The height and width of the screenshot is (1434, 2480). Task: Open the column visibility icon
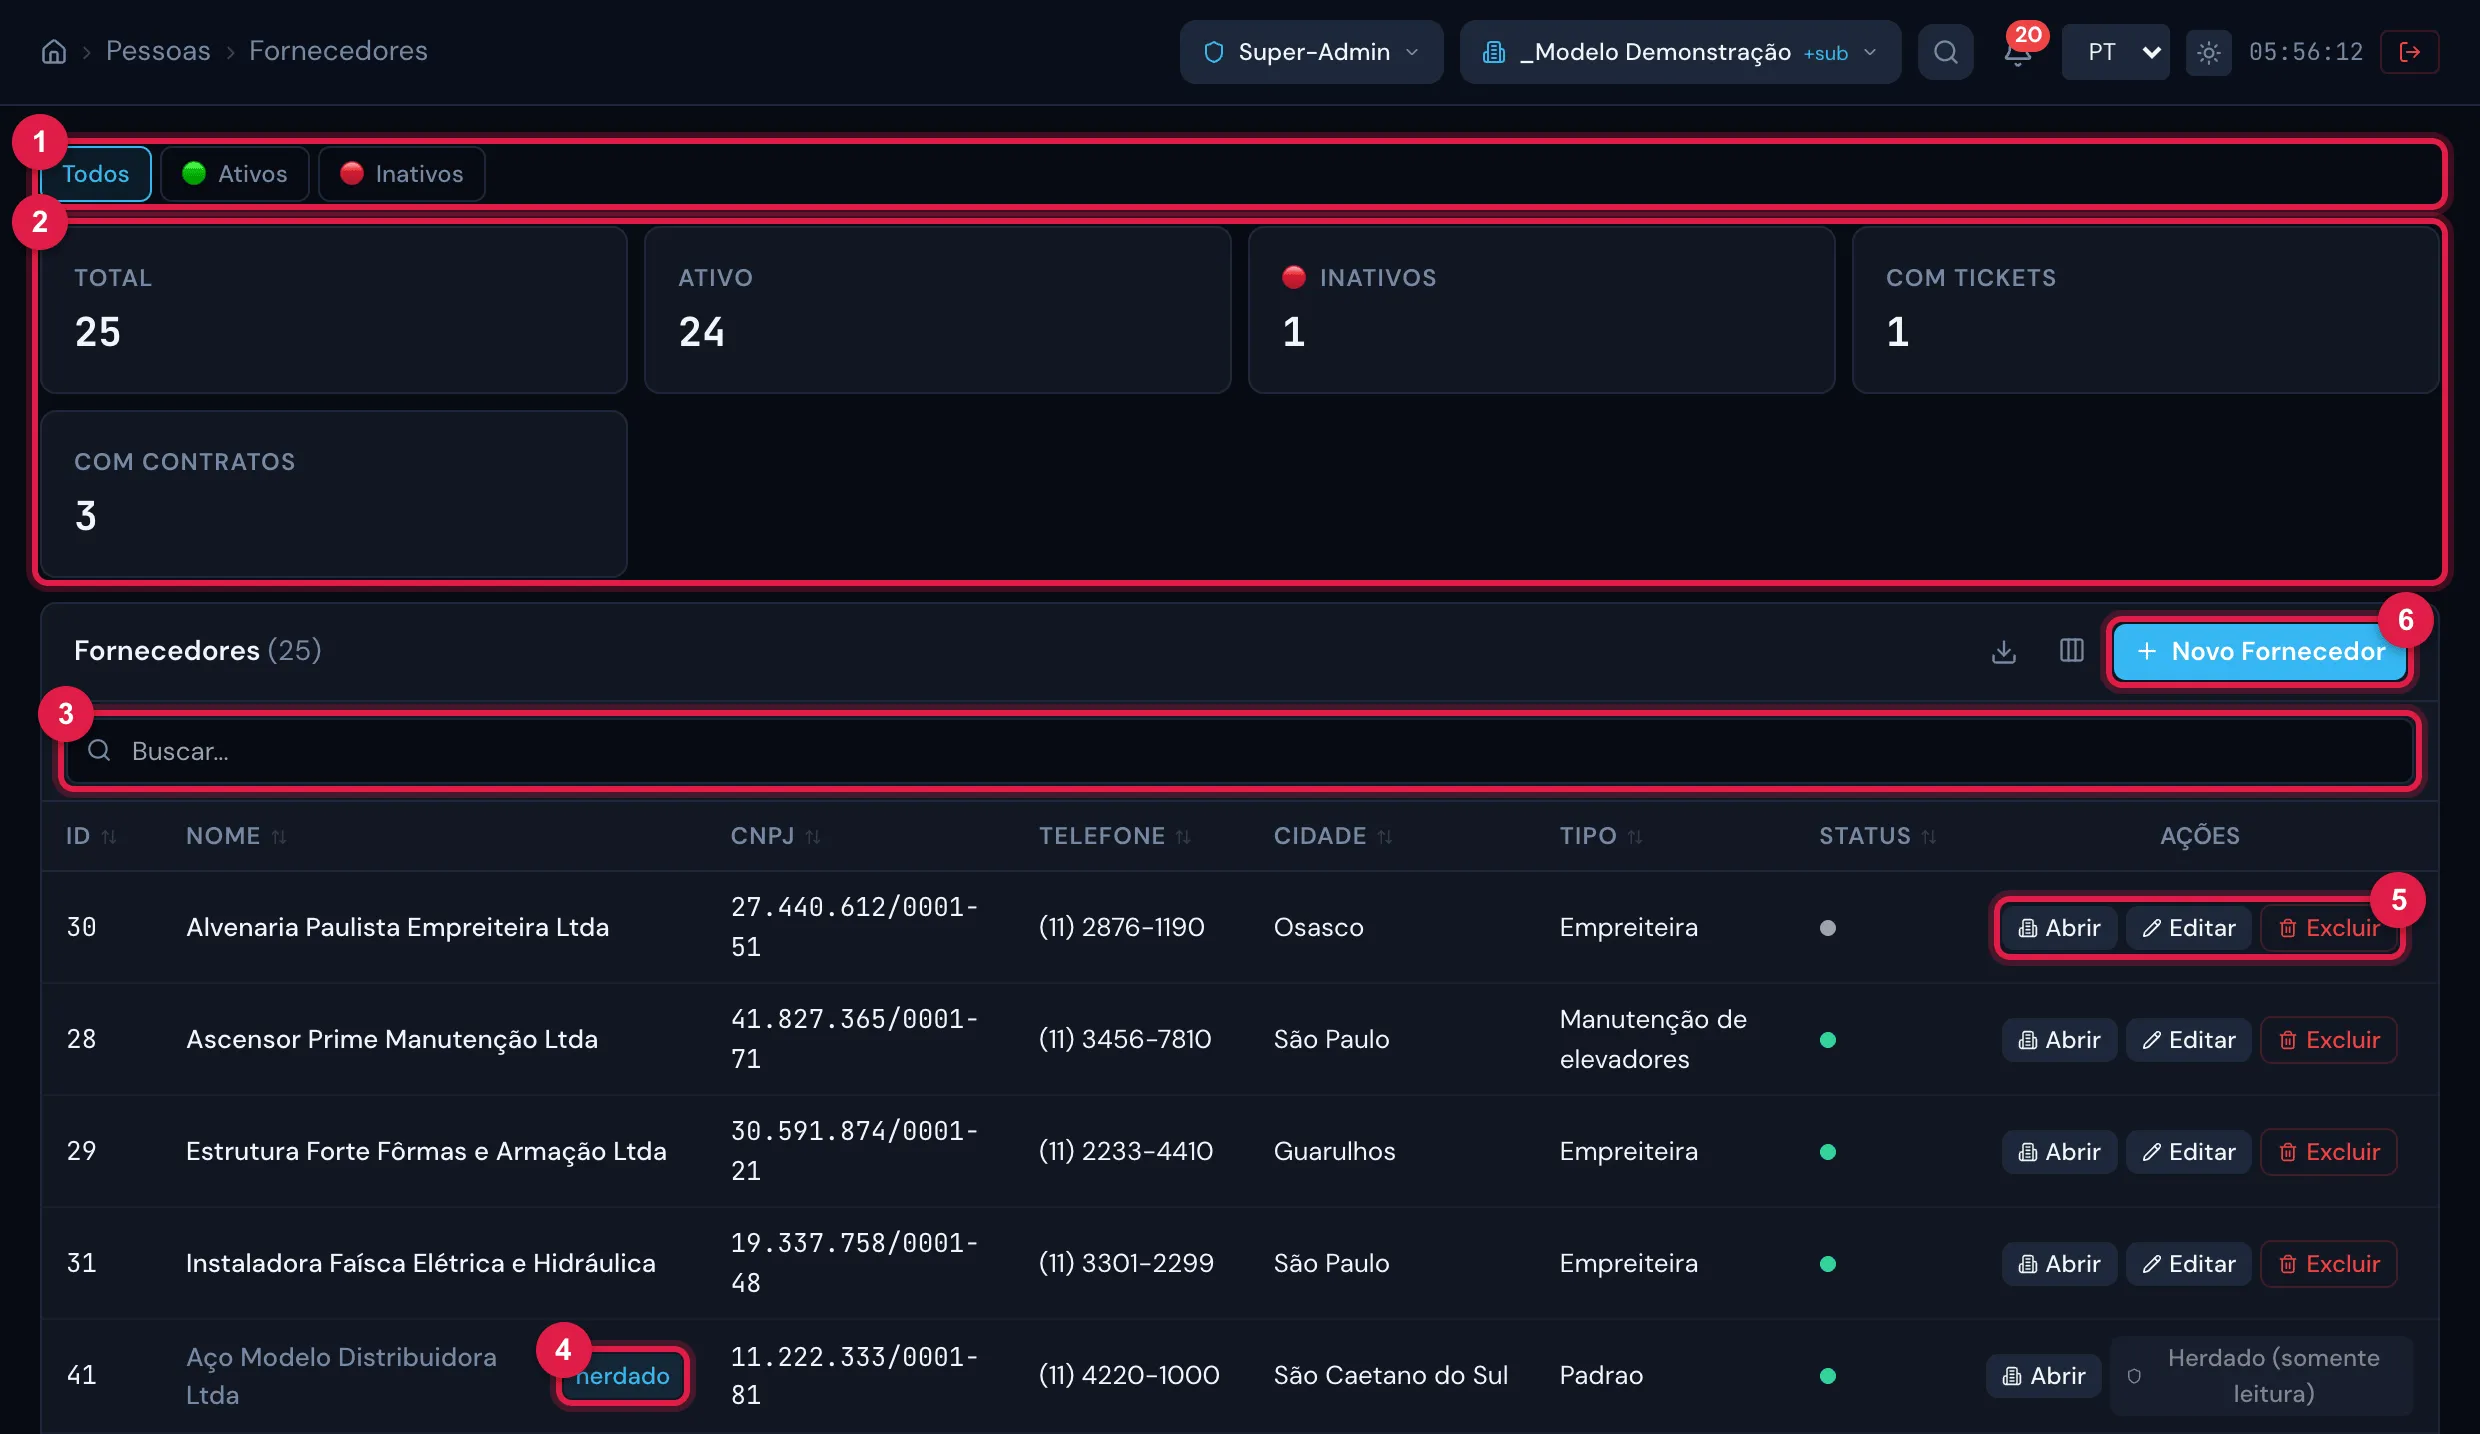pyautogui.click(x=2071, y=651)
